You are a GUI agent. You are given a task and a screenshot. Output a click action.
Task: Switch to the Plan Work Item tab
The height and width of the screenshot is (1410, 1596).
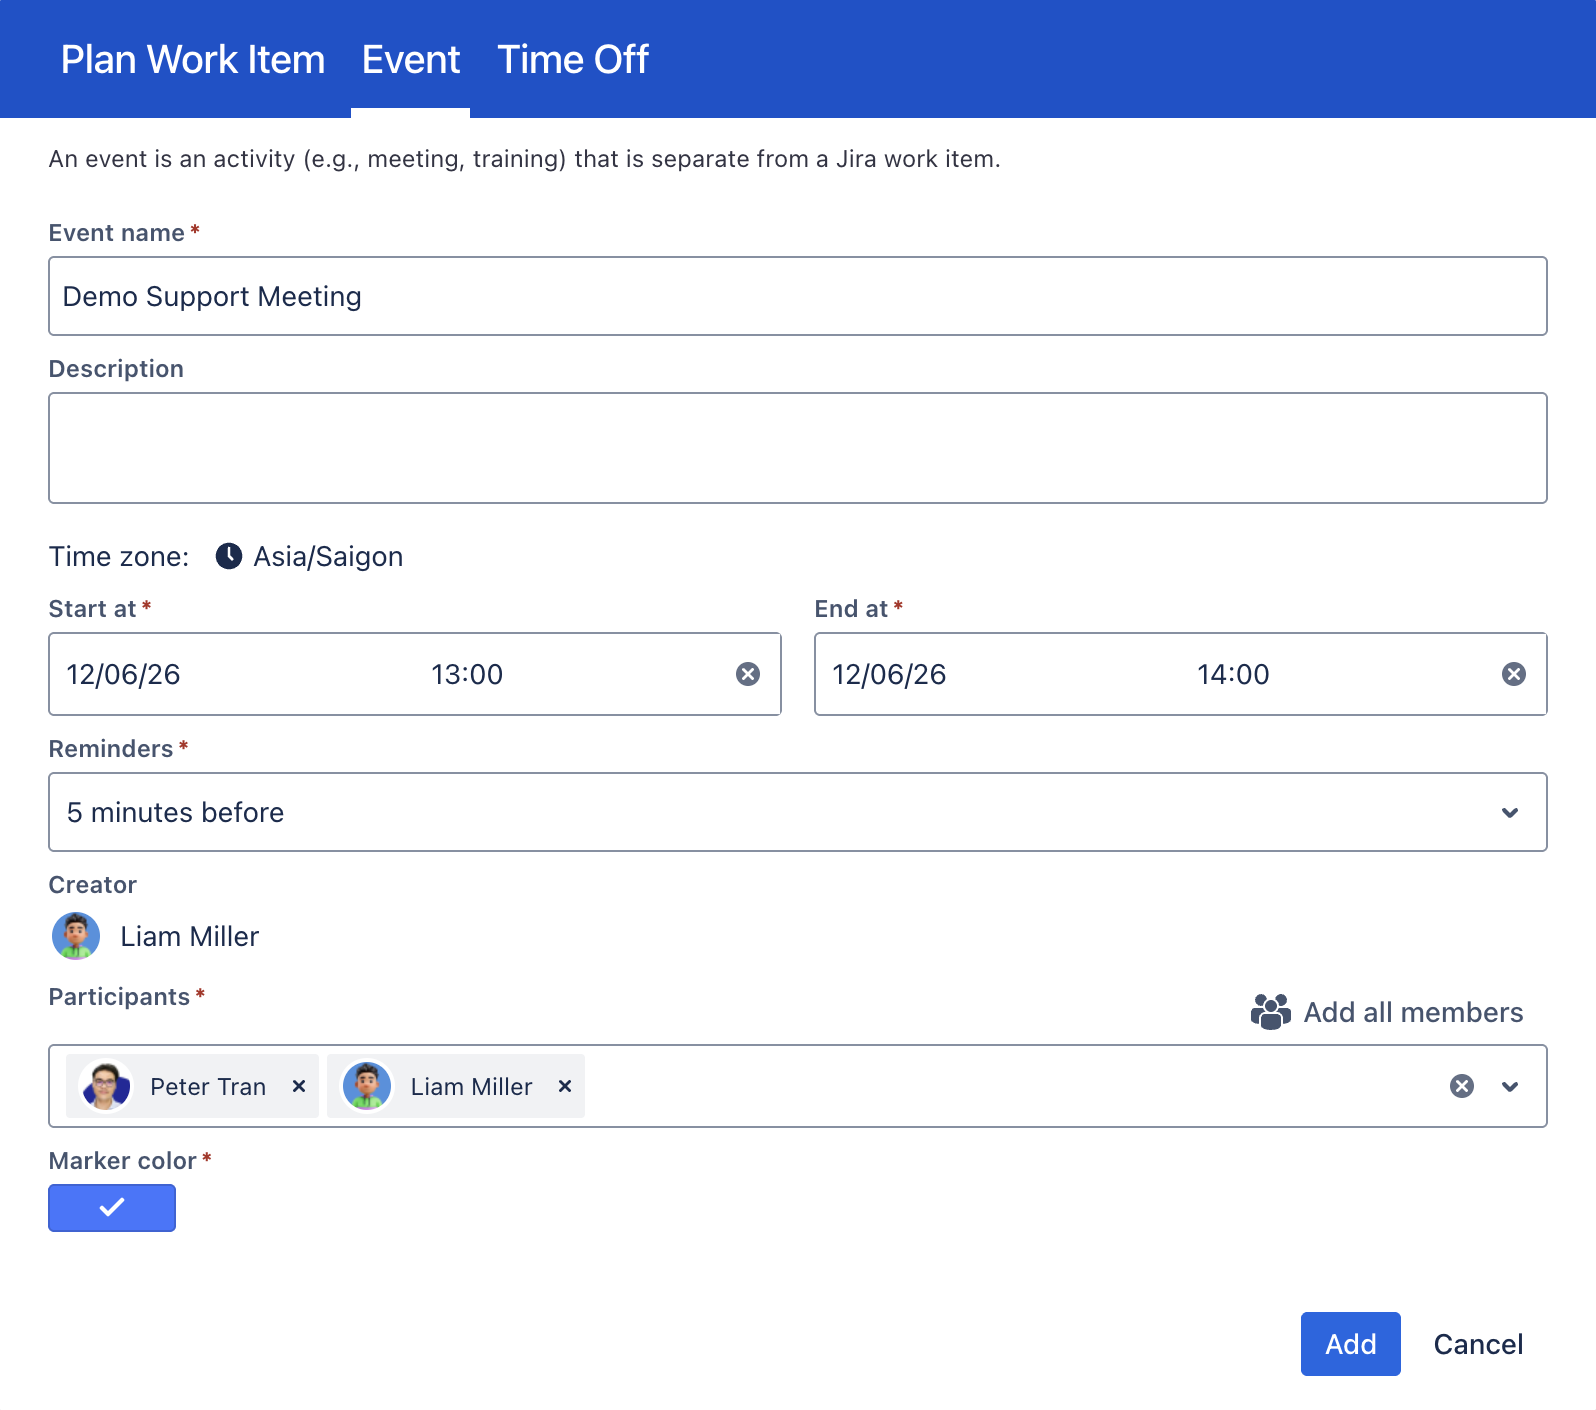[193, 60]
